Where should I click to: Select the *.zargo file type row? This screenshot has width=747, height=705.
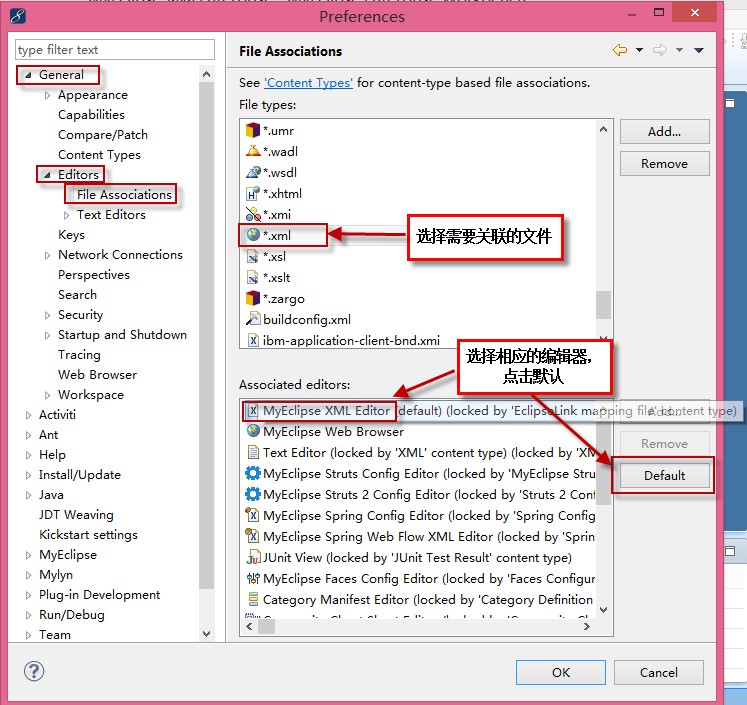(418, 298)
